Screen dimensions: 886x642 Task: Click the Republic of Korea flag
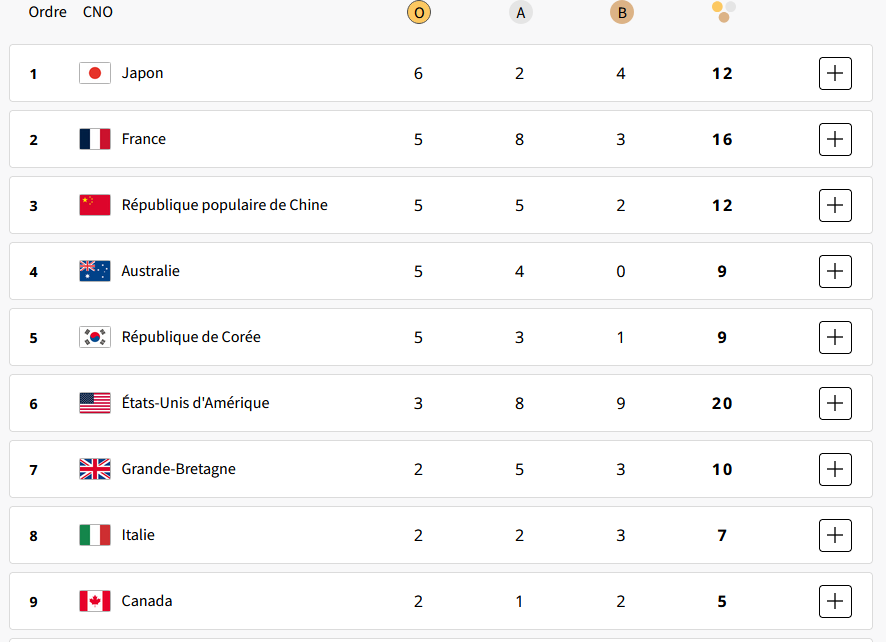(x=95, y=337)
